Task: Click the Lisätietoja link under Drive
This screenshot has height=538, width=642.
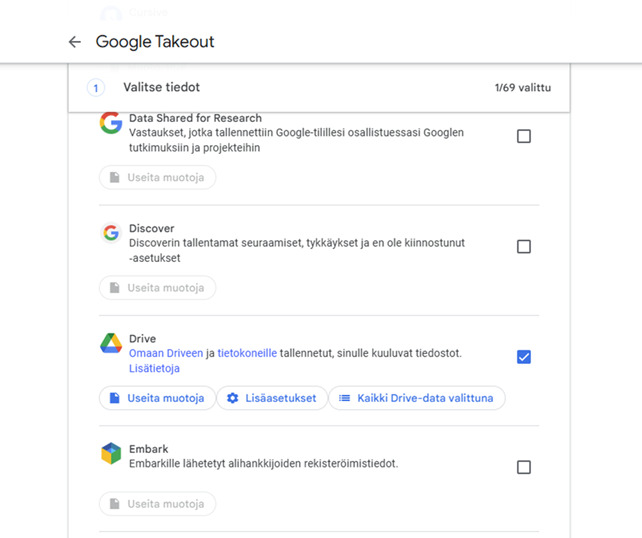Action: tap(154, 368)
